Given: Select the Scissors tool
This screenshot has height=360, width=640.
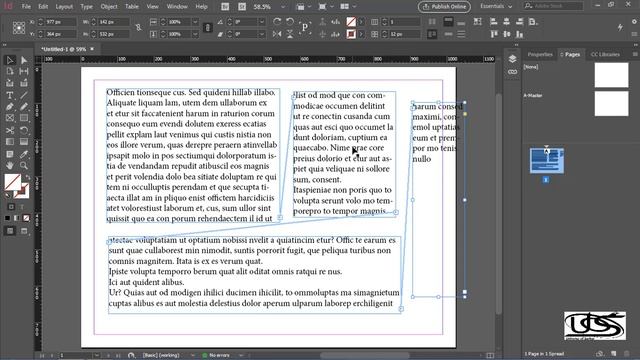Looking at the screenshot, I should 10,131.
